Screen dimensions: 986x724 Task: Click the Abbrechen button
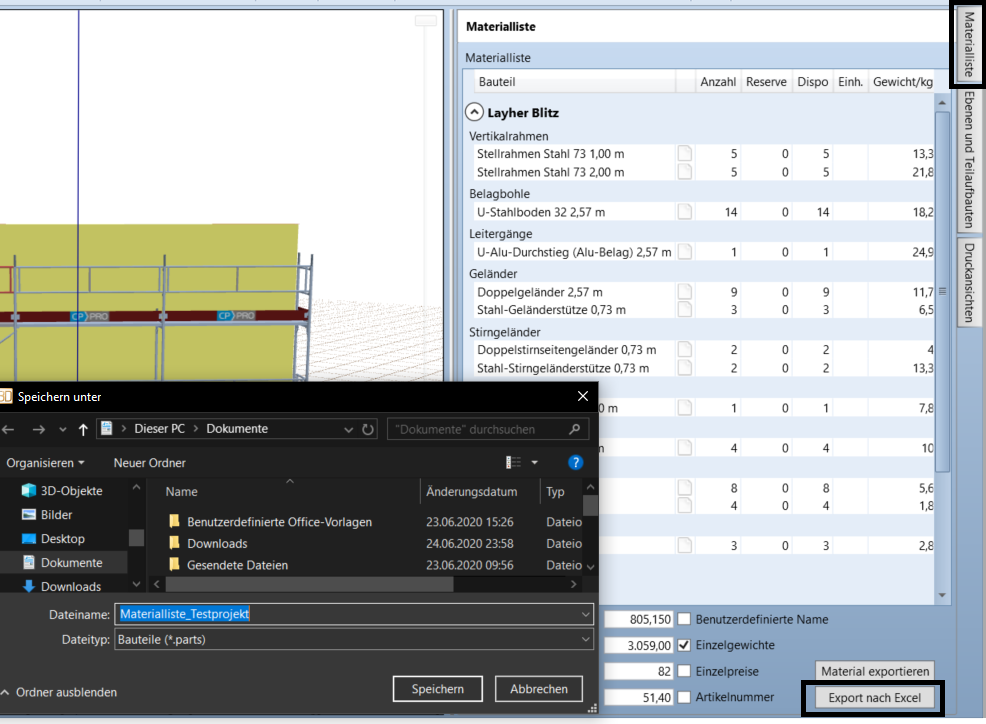(x=538, y=689)
